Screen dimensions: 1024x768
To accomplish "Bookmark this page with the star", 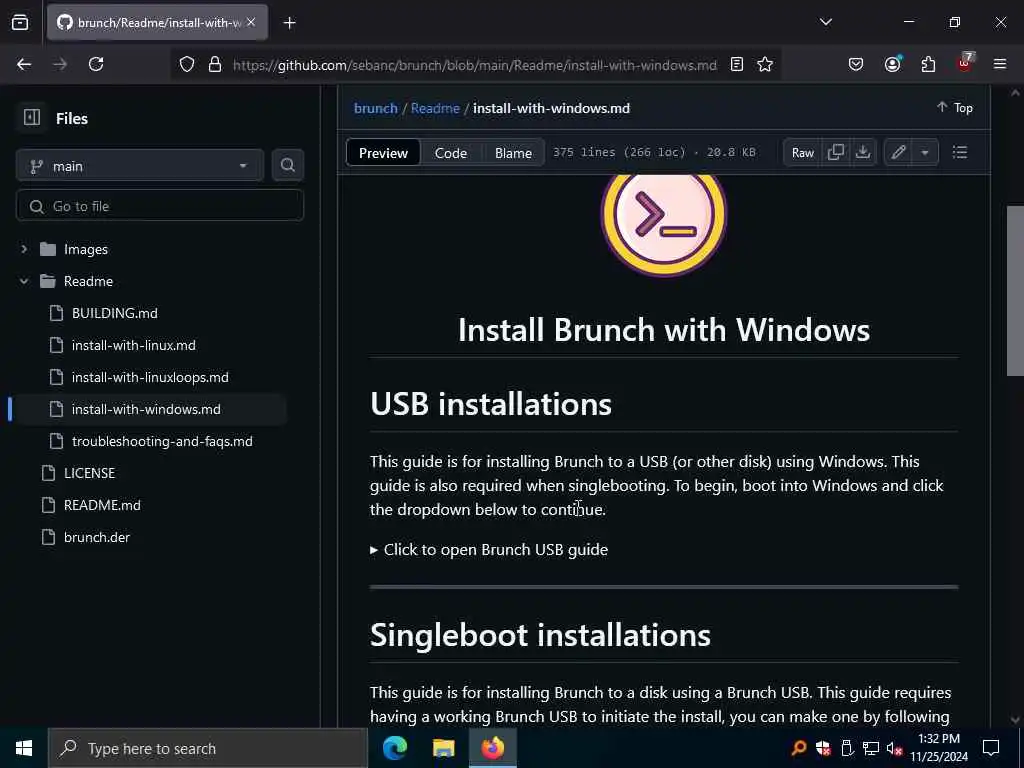I will coord(765,64).
